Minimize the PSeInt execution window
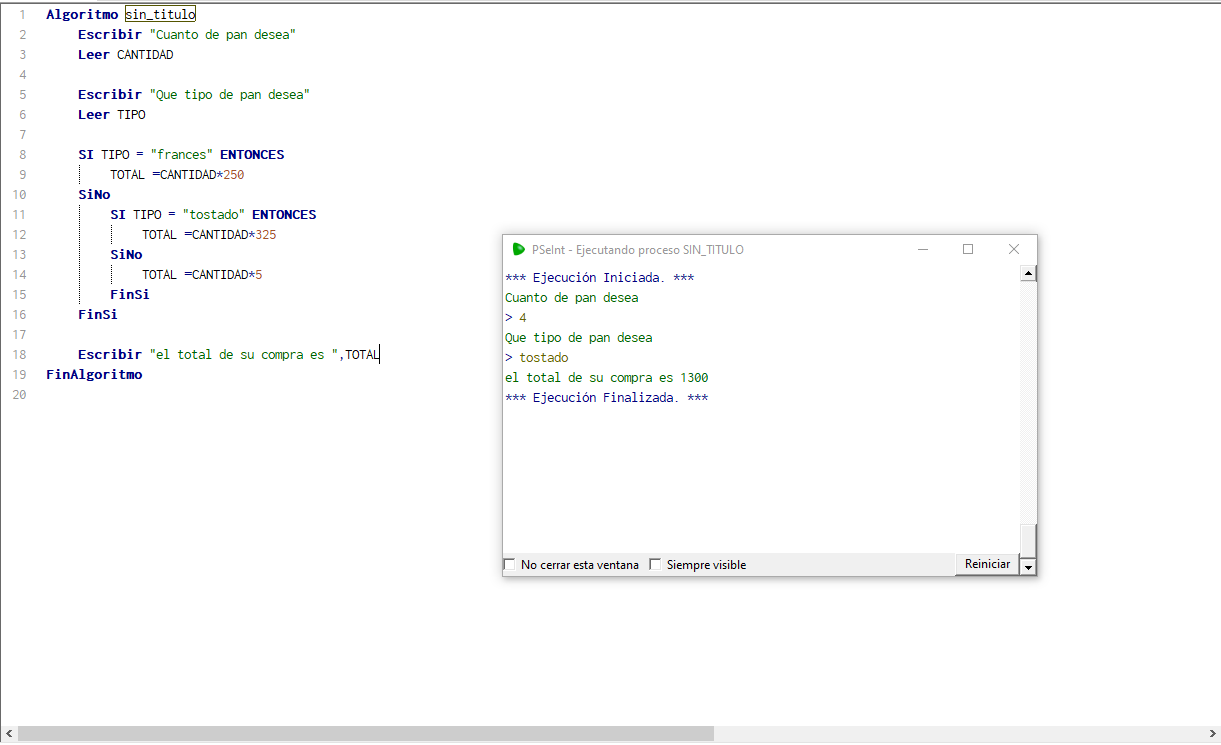 pos(922,249)
